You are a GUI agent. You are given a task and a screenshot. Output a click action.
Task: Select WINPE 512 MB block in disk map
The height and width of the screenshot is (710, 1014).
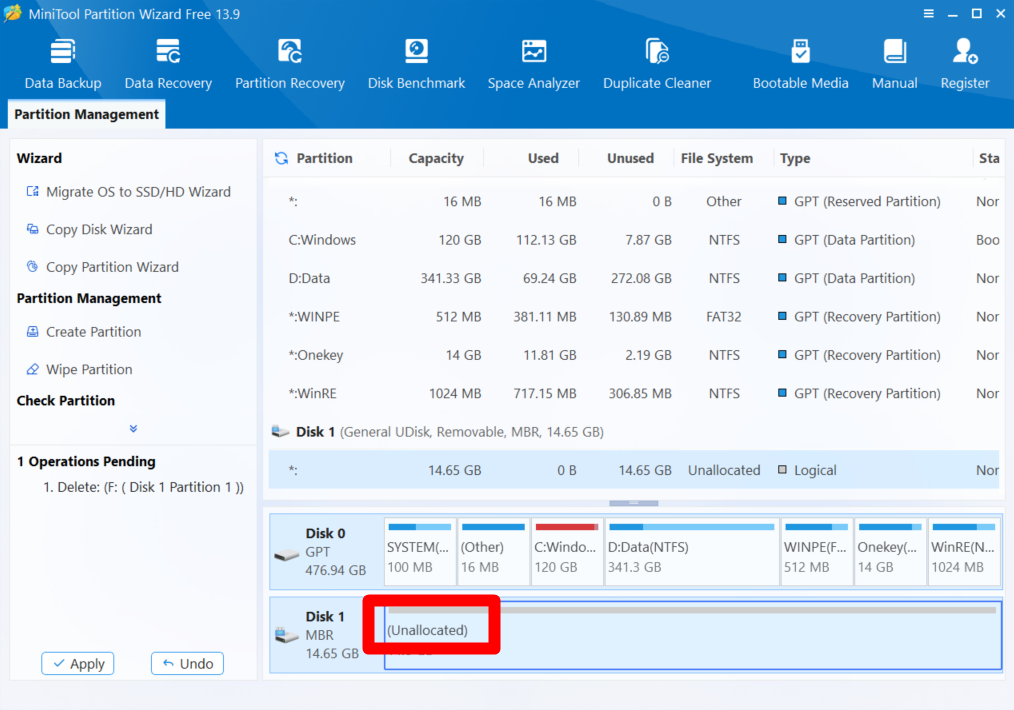click(817, 552)
